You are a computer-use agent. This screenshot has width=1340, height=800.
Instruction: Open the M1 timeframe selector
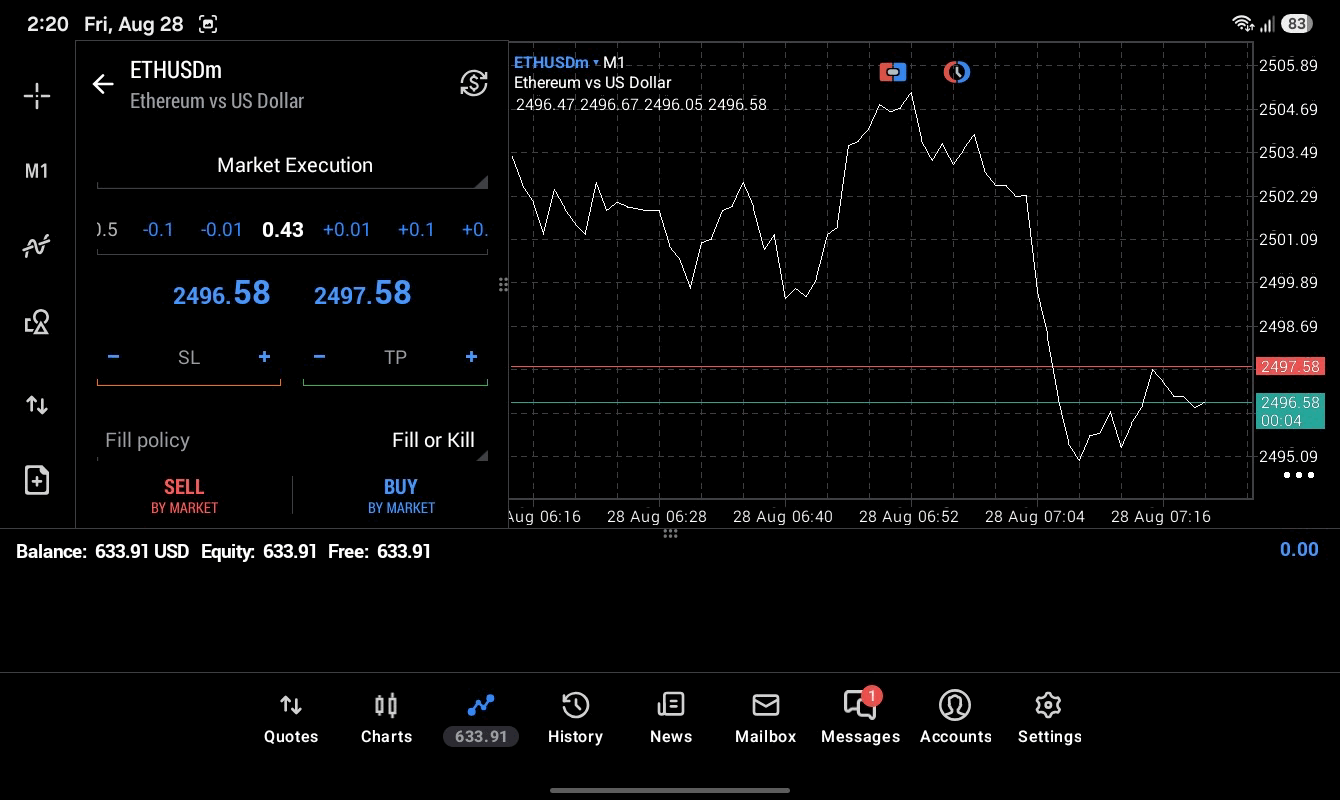[x=37, y=171]
